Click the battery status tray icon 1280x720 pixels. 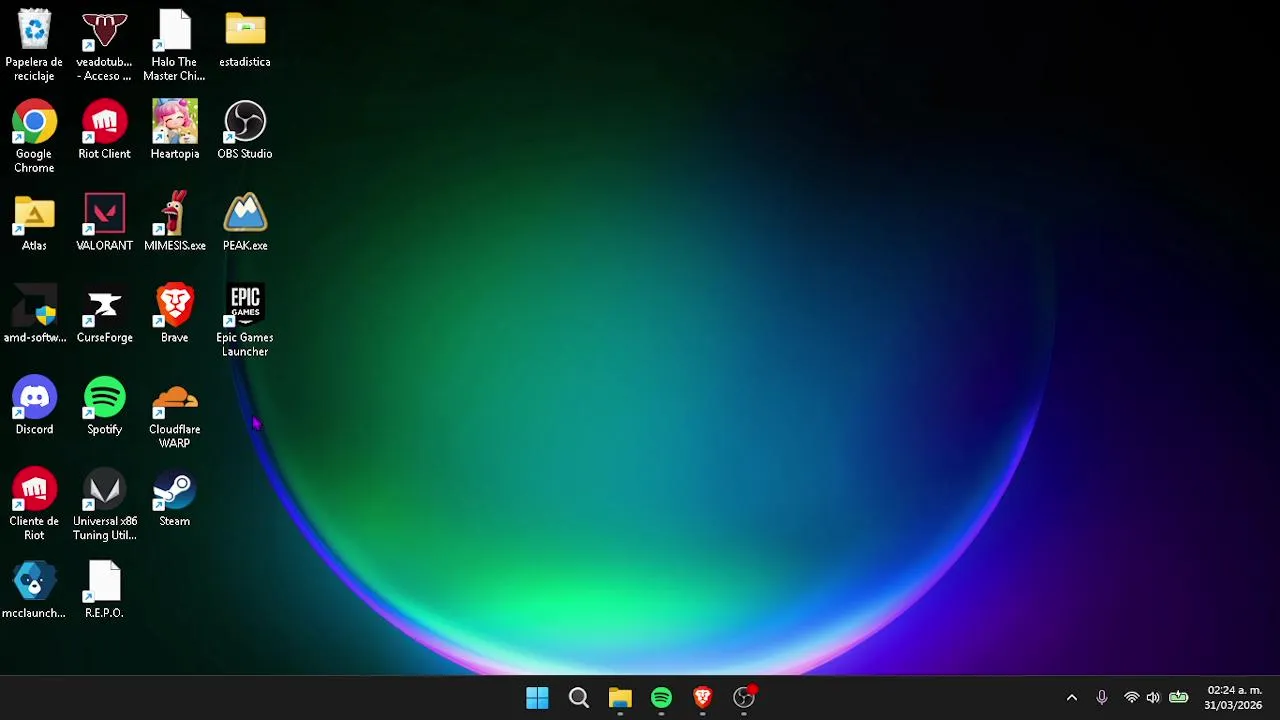pos(1179,698)
